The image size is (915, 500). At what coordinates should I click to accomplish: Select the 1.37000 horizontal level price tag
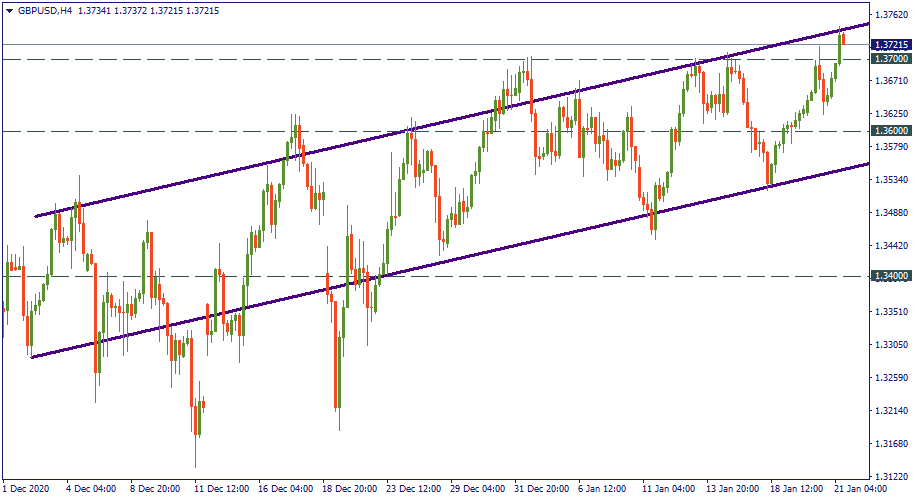point(890,59)
